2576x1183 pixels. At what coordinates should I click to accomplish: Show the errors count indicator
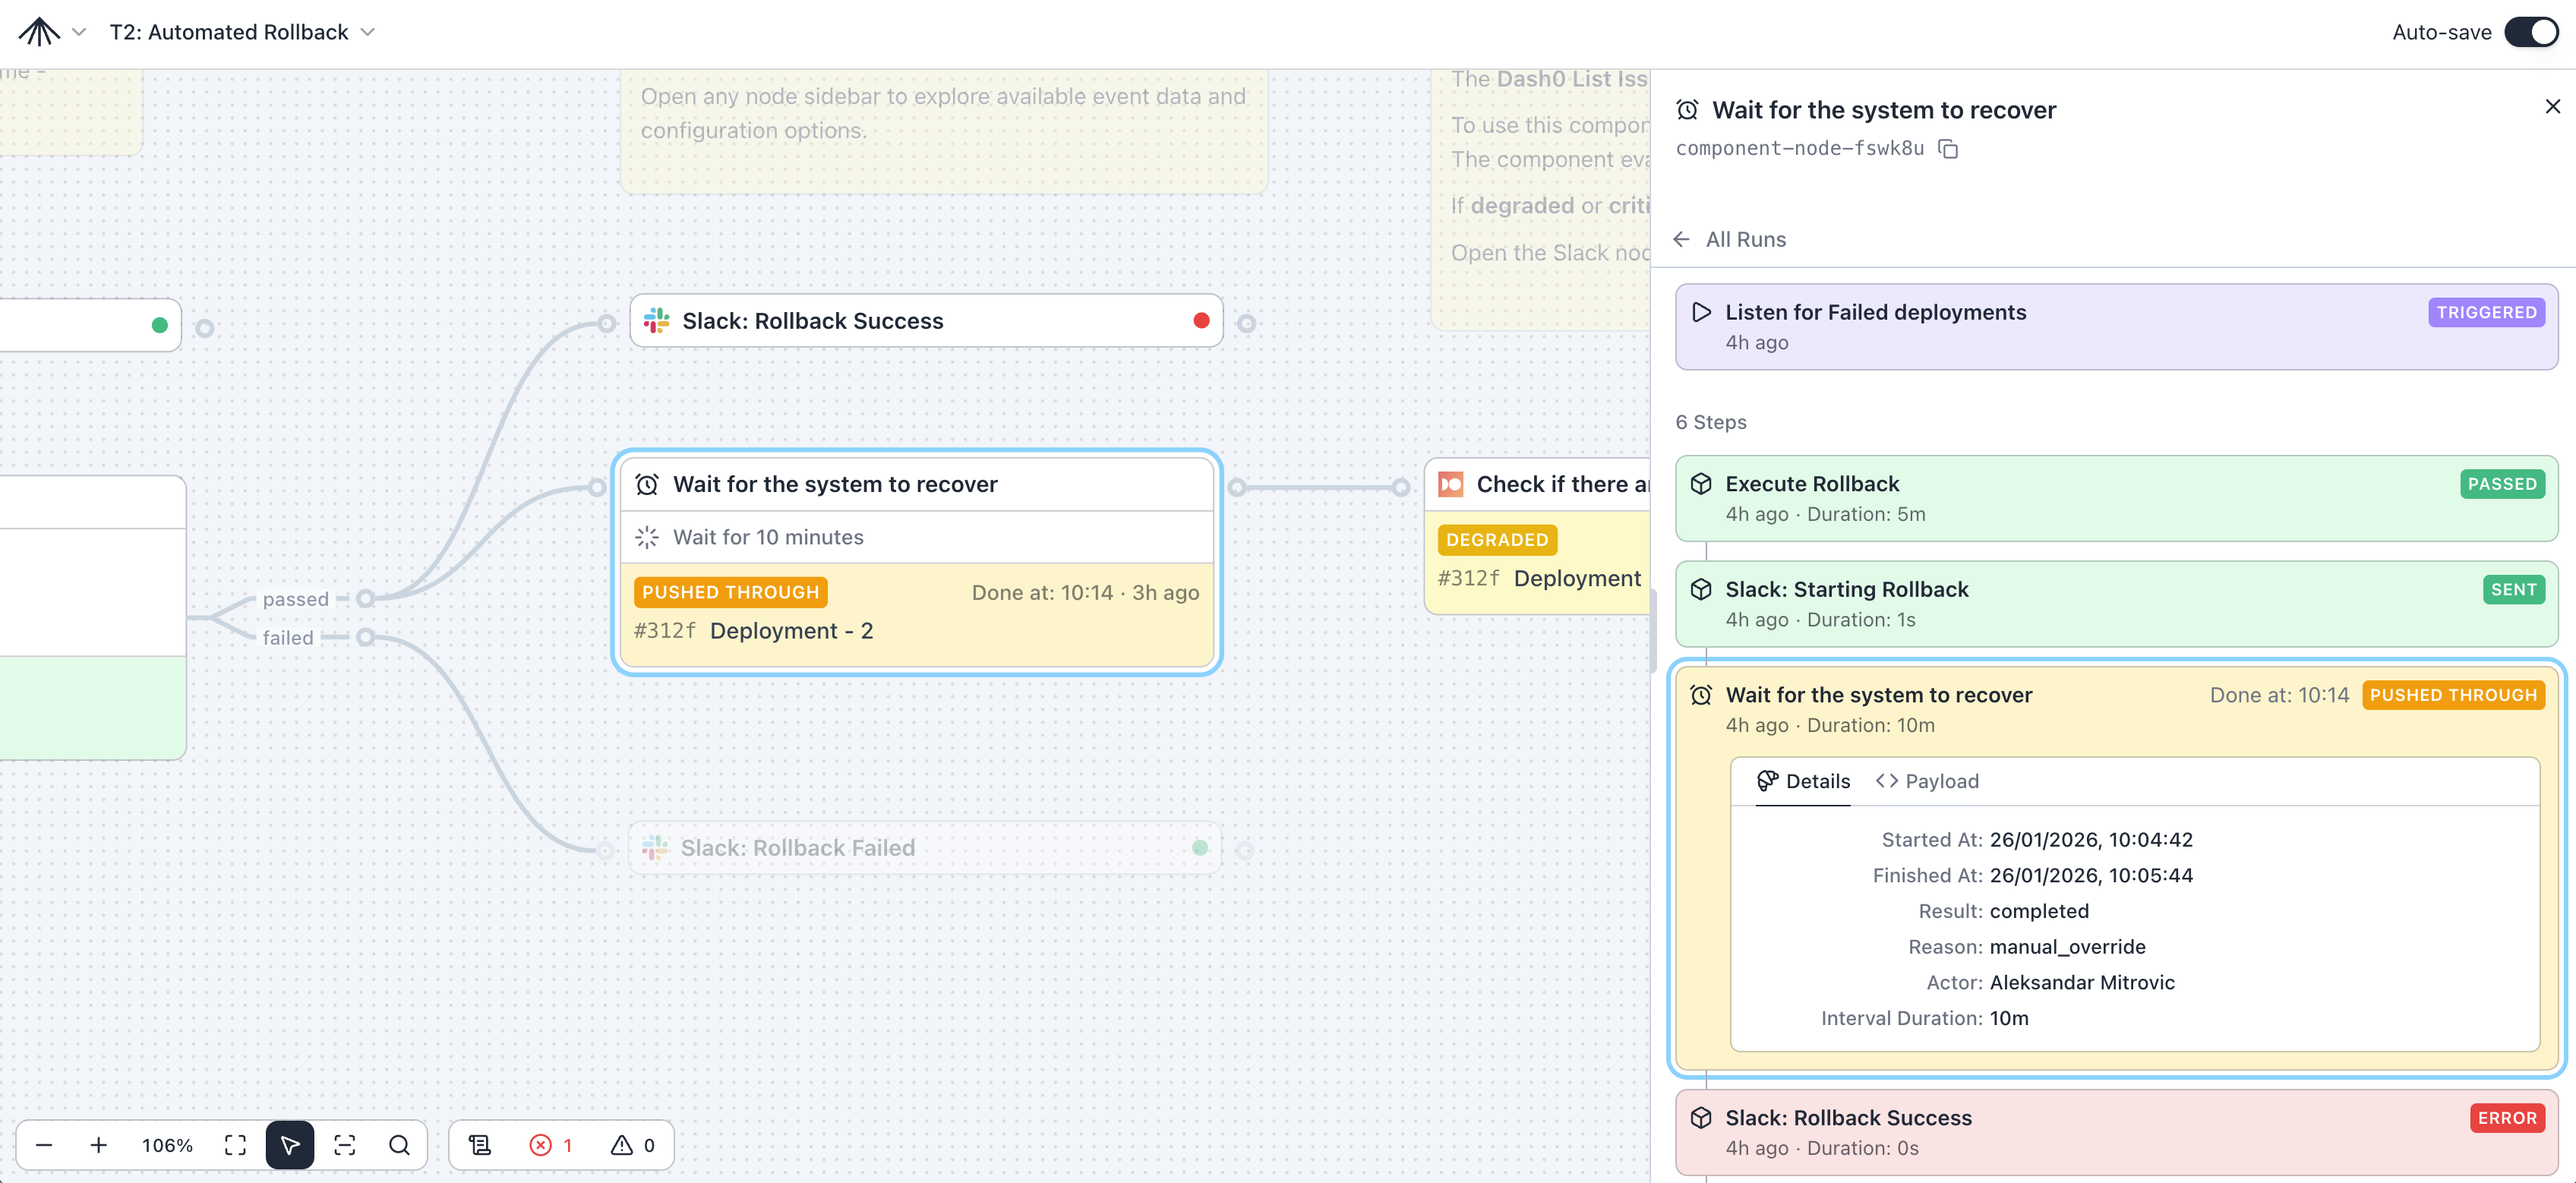(551, 1145)
